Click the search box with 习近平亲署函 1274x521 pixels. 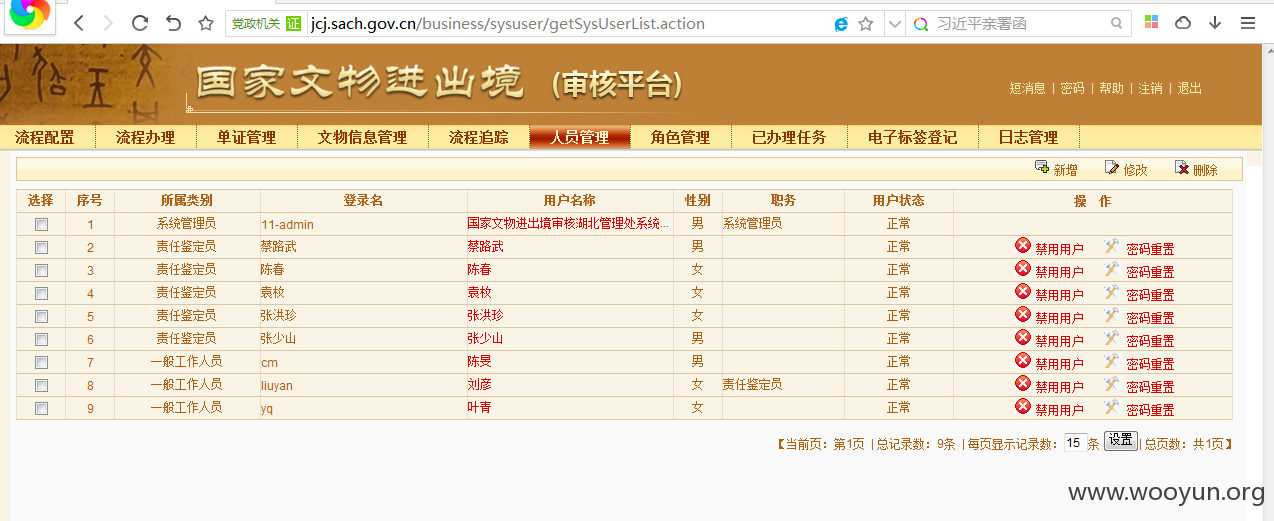pyautogui.click(x=1020, y=24)
